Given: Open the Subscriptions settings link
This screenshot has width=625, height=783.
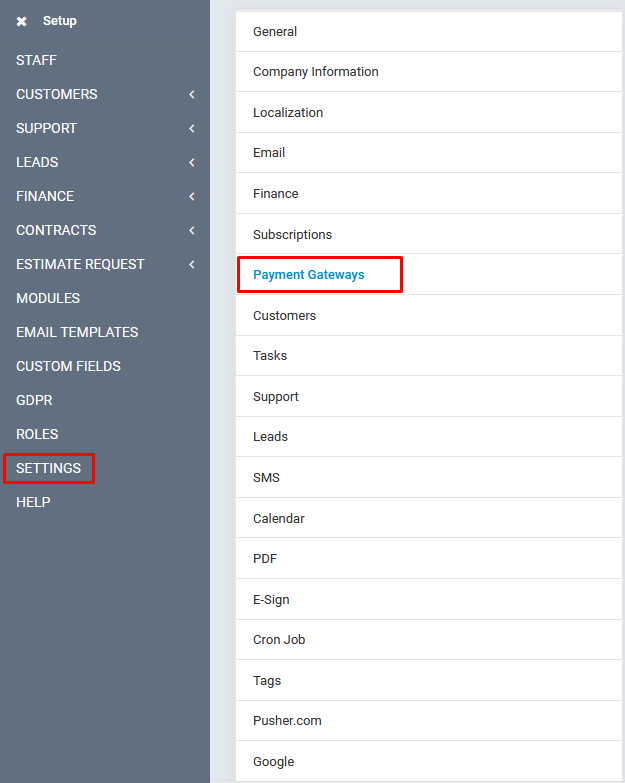Looking at the screenshot, I should pos(292,235).
